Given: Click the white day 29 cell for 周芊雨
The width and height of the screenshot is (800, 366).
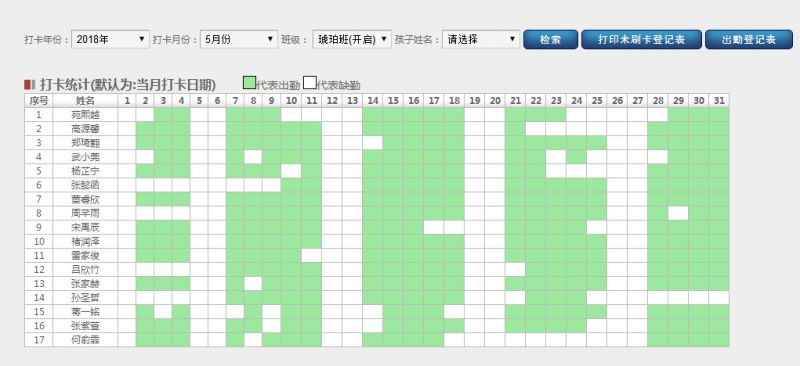Looking at the screenshot, I should tap(678, 213).
